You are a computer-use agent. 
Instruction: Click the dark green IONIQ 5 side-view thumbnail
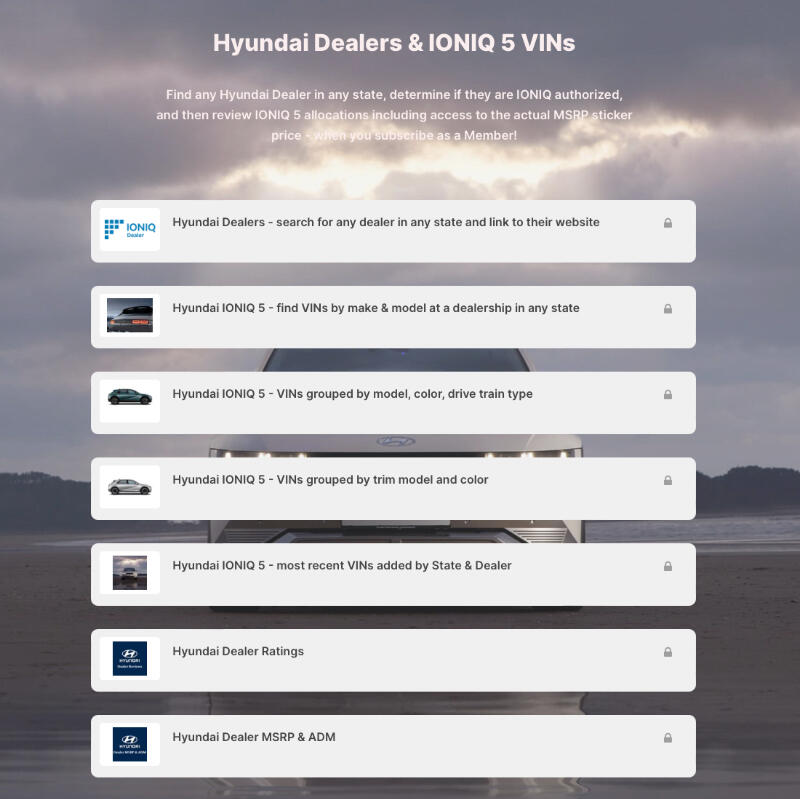[x=130, y=400]
